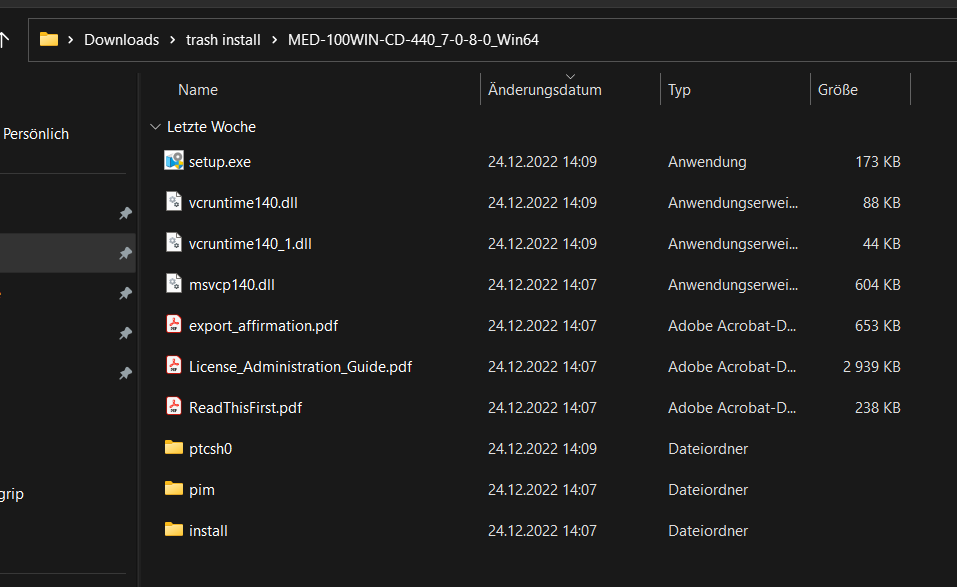Open the install folder icon
This screenshot has width=957, height=587.
pos(172,530)
